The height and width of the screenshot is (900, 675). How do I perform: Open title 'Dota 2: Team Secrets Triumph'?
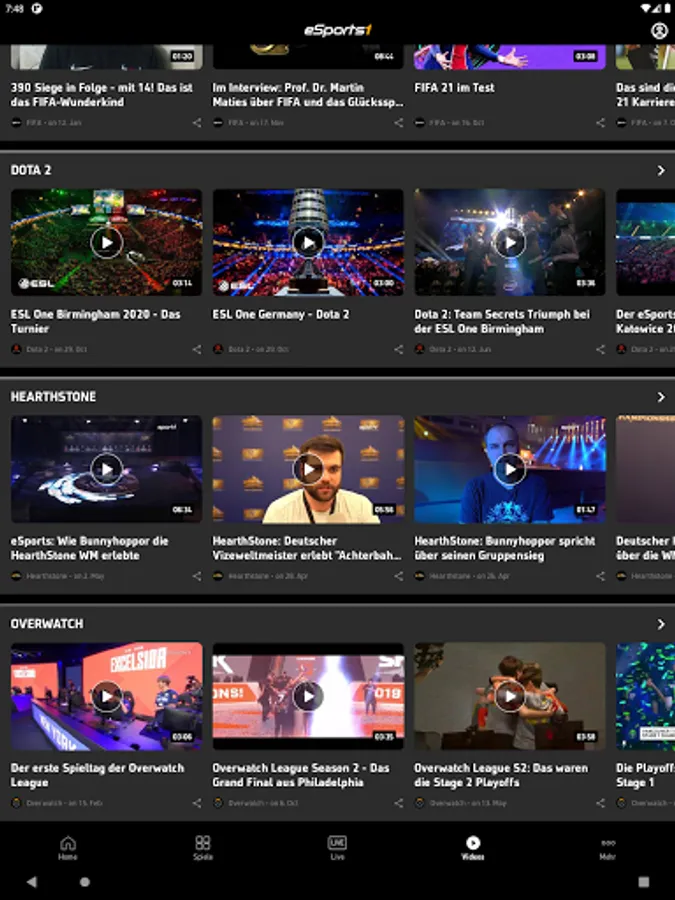pos(502,321)
